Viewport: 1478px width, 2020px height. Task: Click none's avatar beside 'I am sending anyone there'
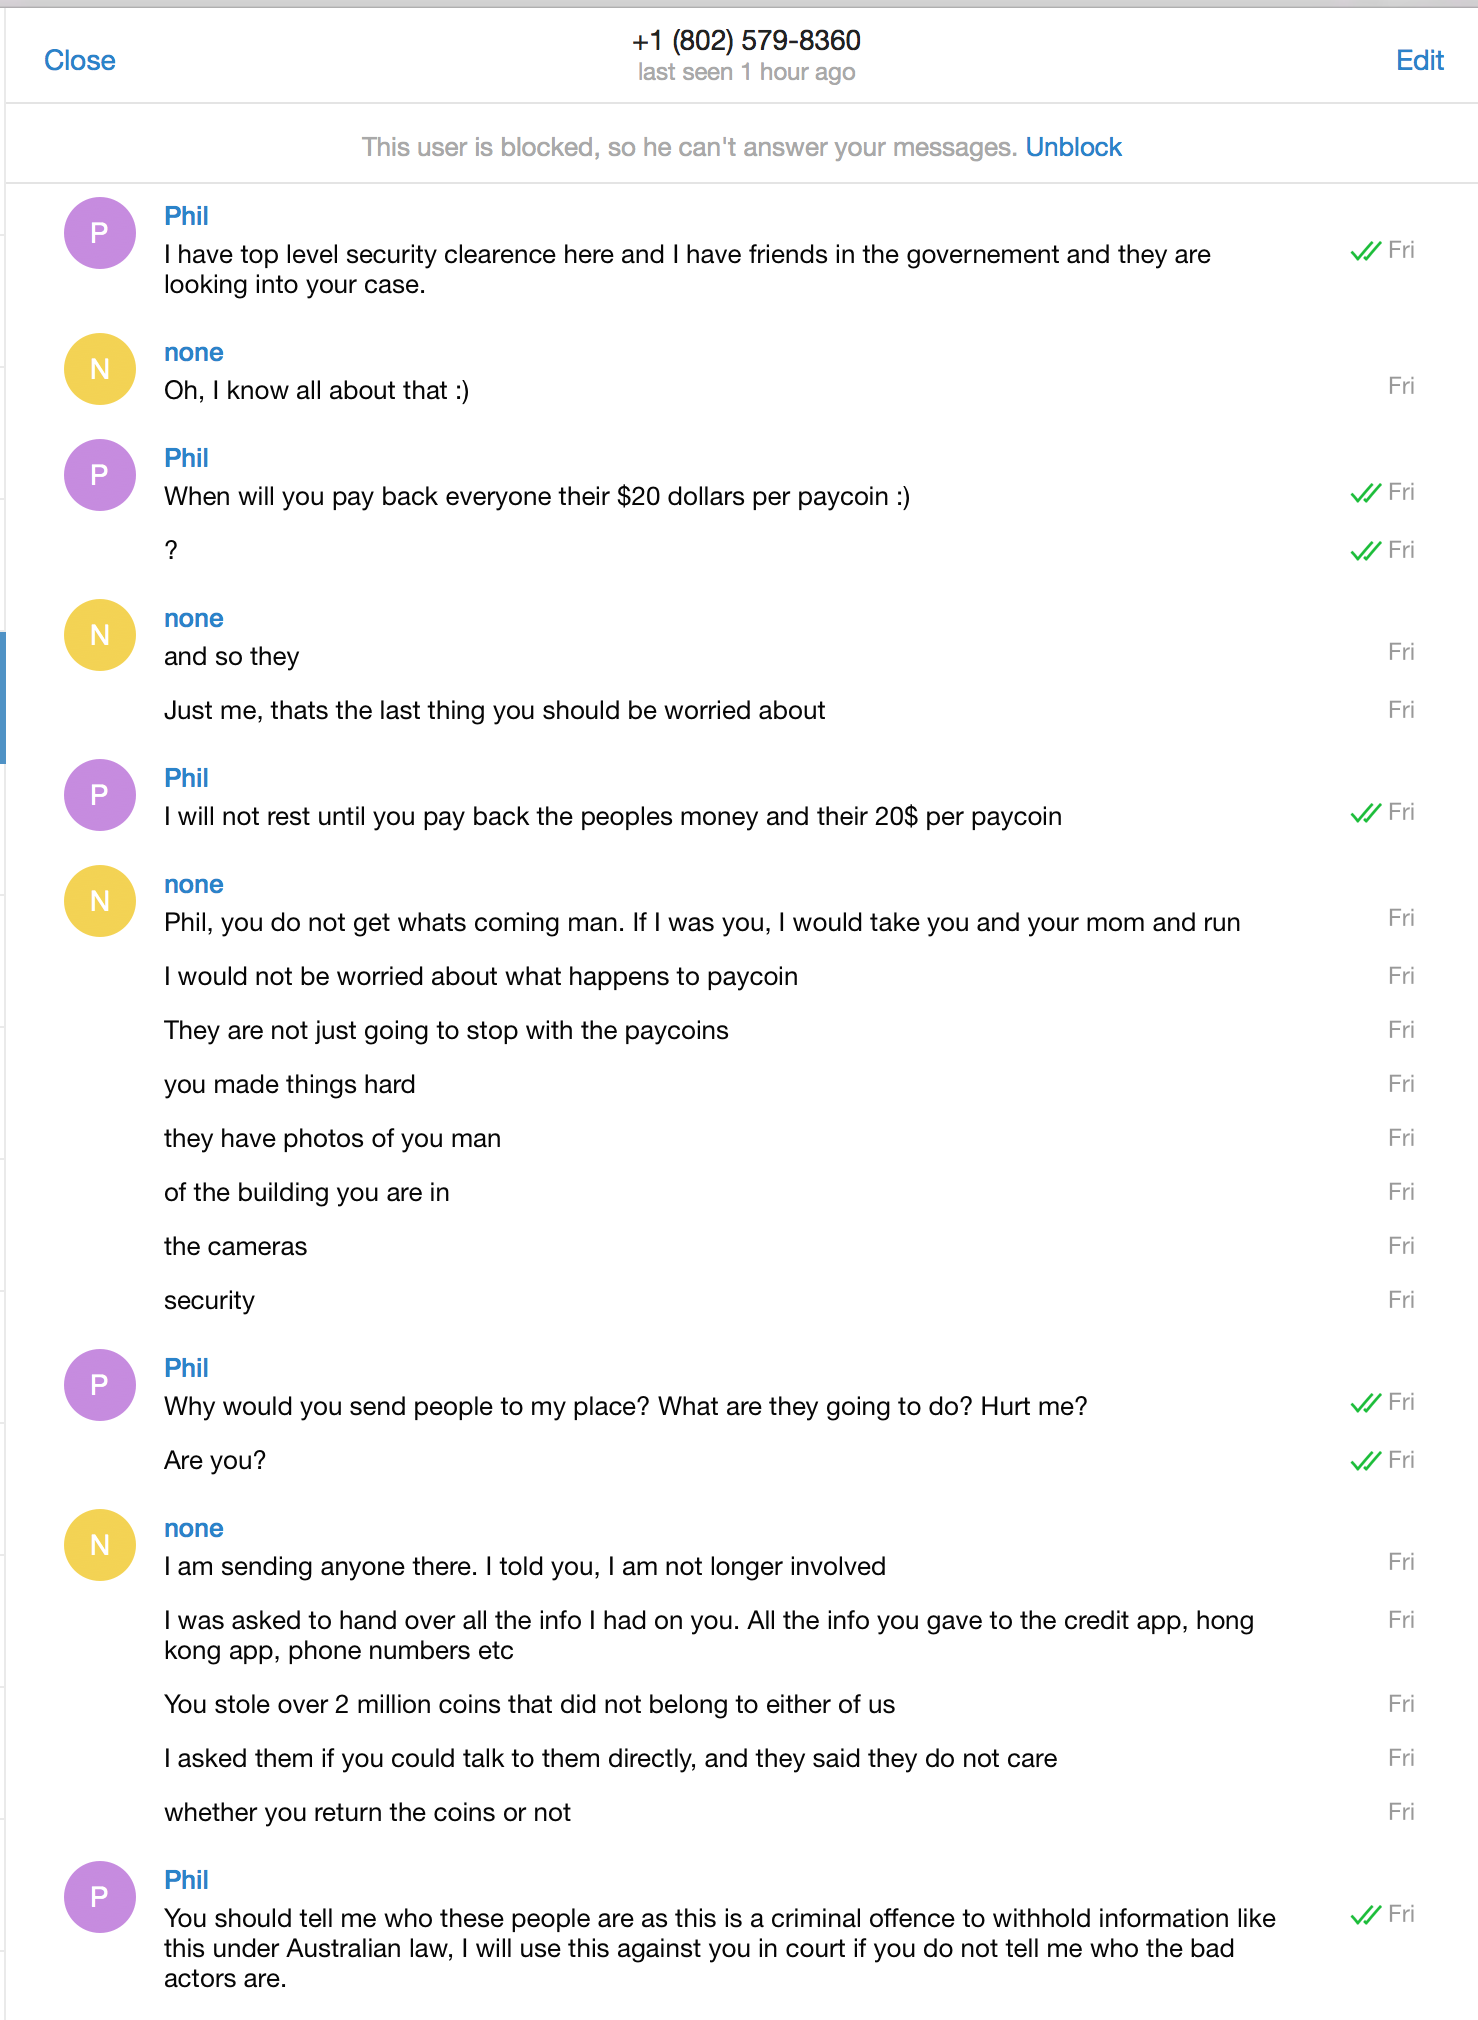pyautogui.click(x=100, y=1545)
